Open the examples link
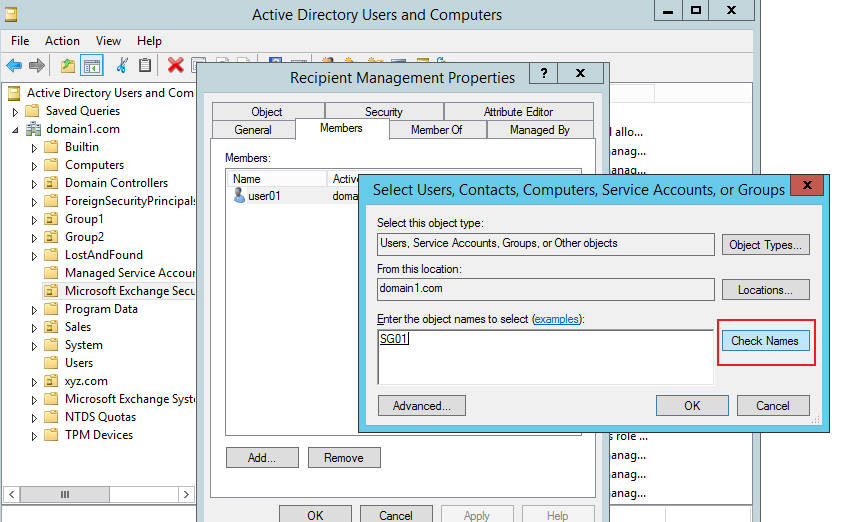The height and width of the screenshot is (522, 844). coord(557,319)
